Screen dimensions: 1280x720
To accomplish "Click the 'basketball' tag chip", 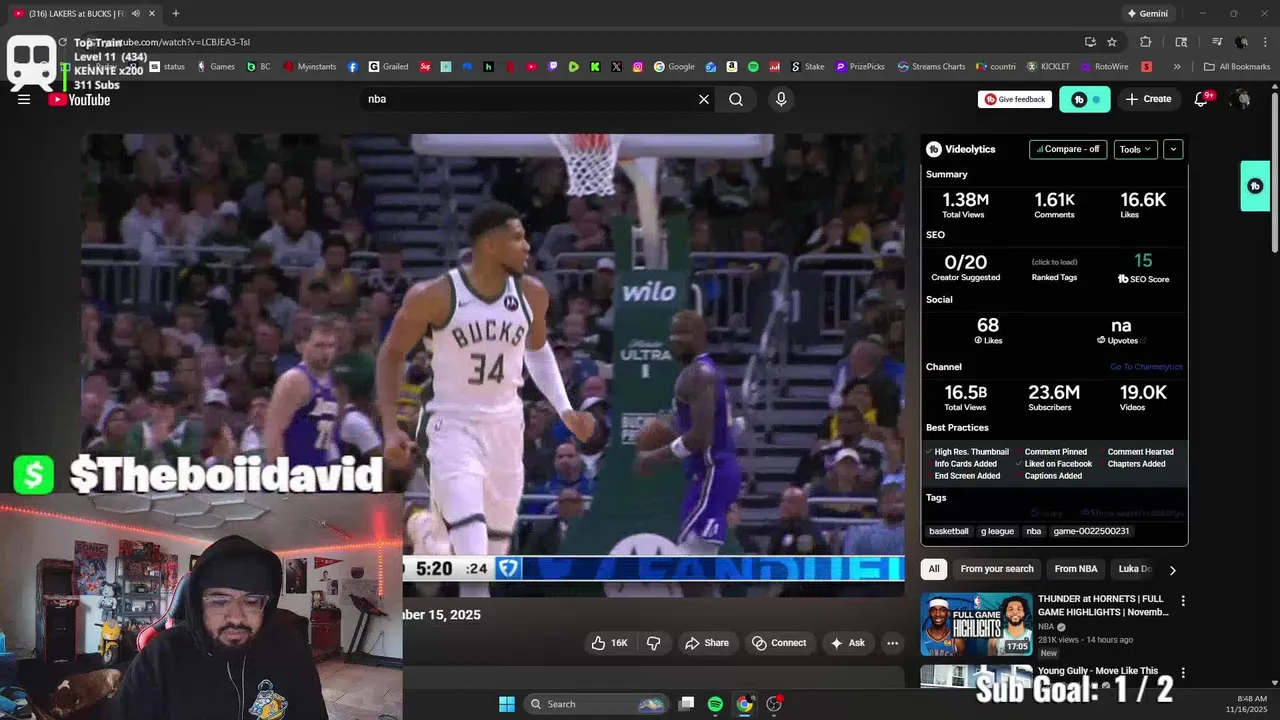I will pyautogui.click(x=949, y=531).
